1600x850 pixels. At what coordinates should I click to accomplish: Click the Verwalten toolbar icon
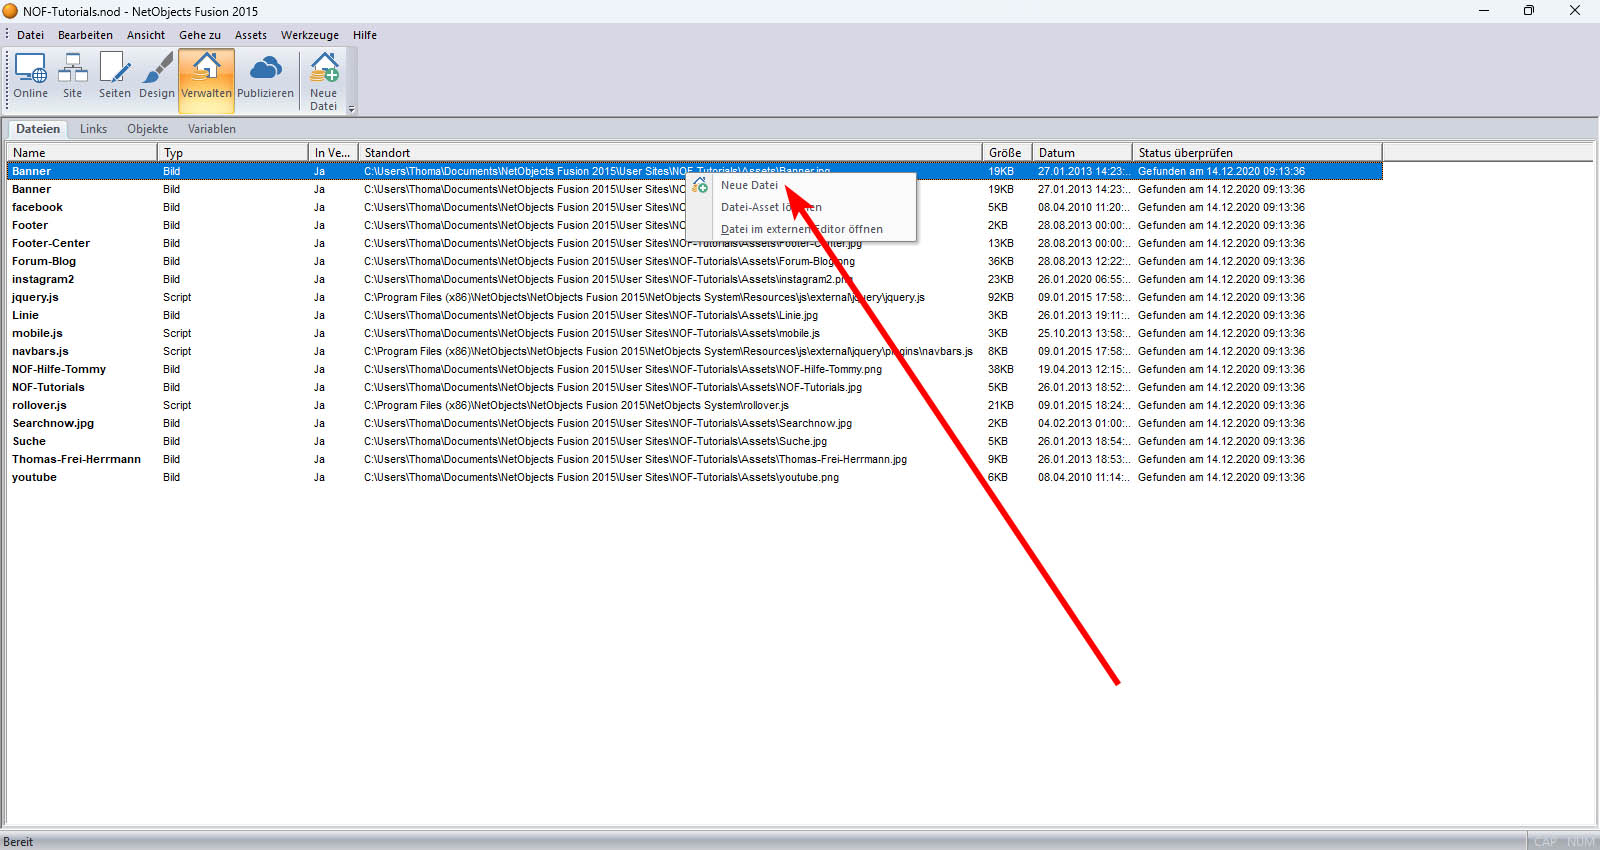(206, 76)
